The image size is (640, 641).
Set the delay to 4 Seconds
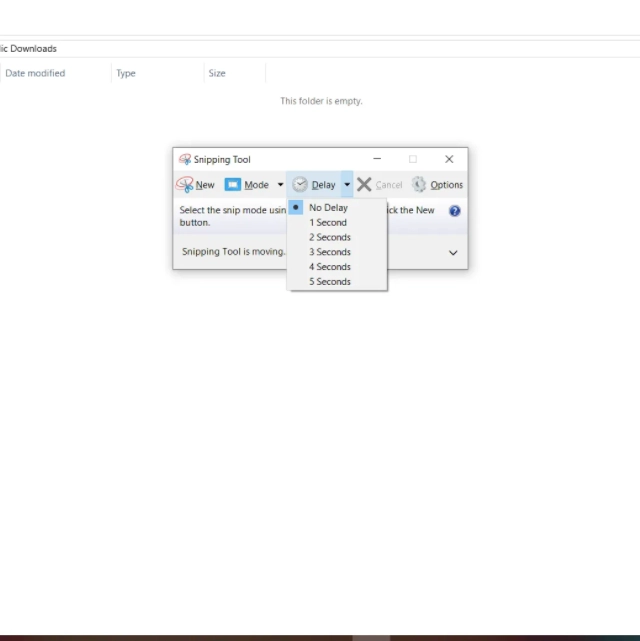pyautogui.click(x=329, y=267)
